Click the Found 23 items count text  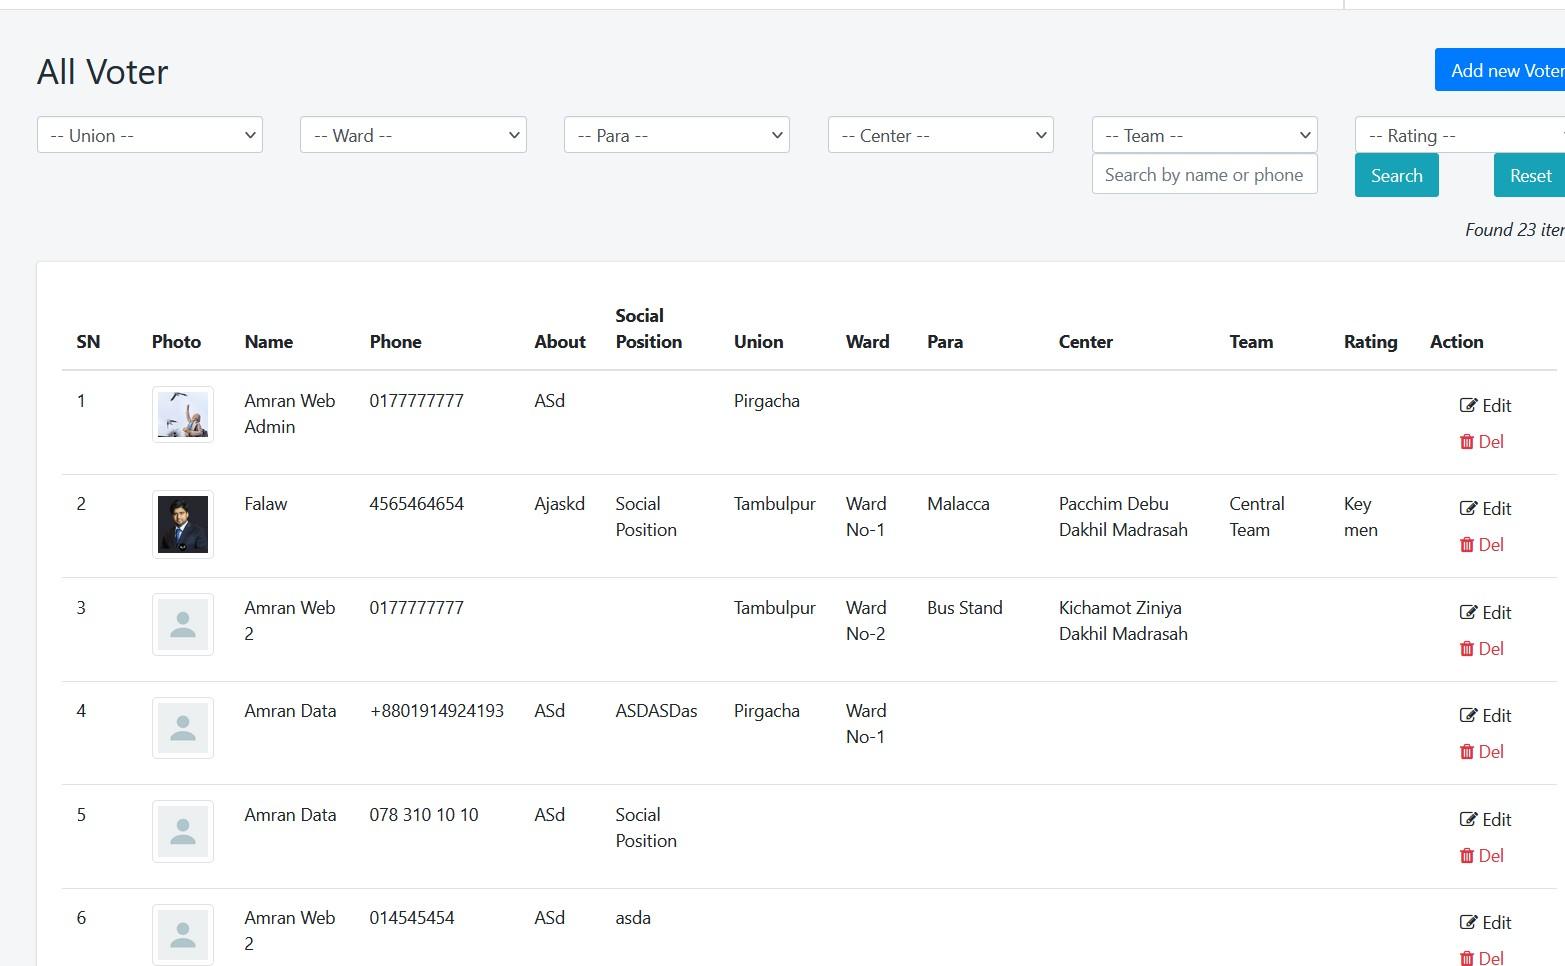point(1515,229)
